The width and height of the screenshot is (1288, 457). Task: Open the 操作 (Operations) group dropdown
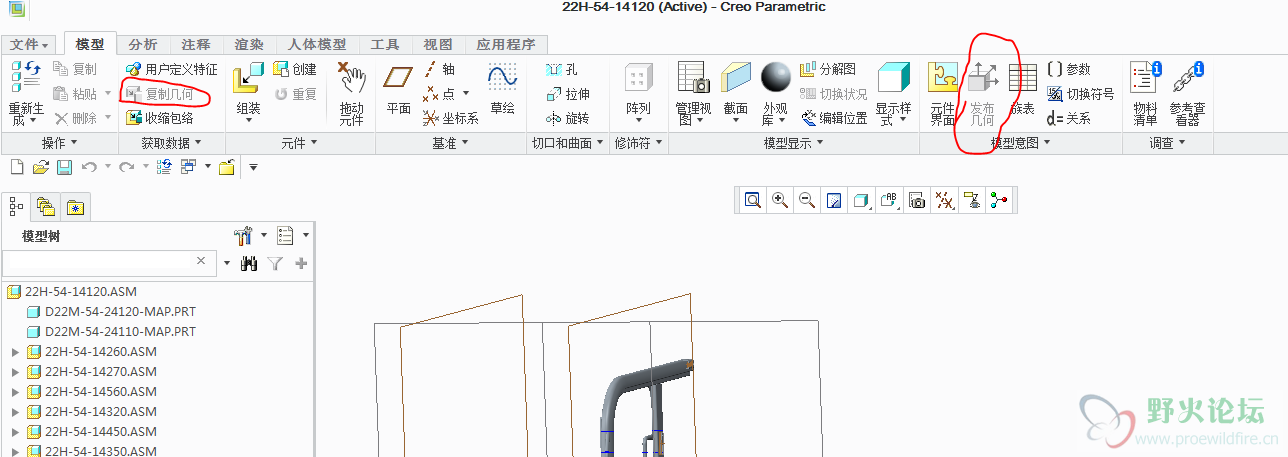(x=57, y=143)
